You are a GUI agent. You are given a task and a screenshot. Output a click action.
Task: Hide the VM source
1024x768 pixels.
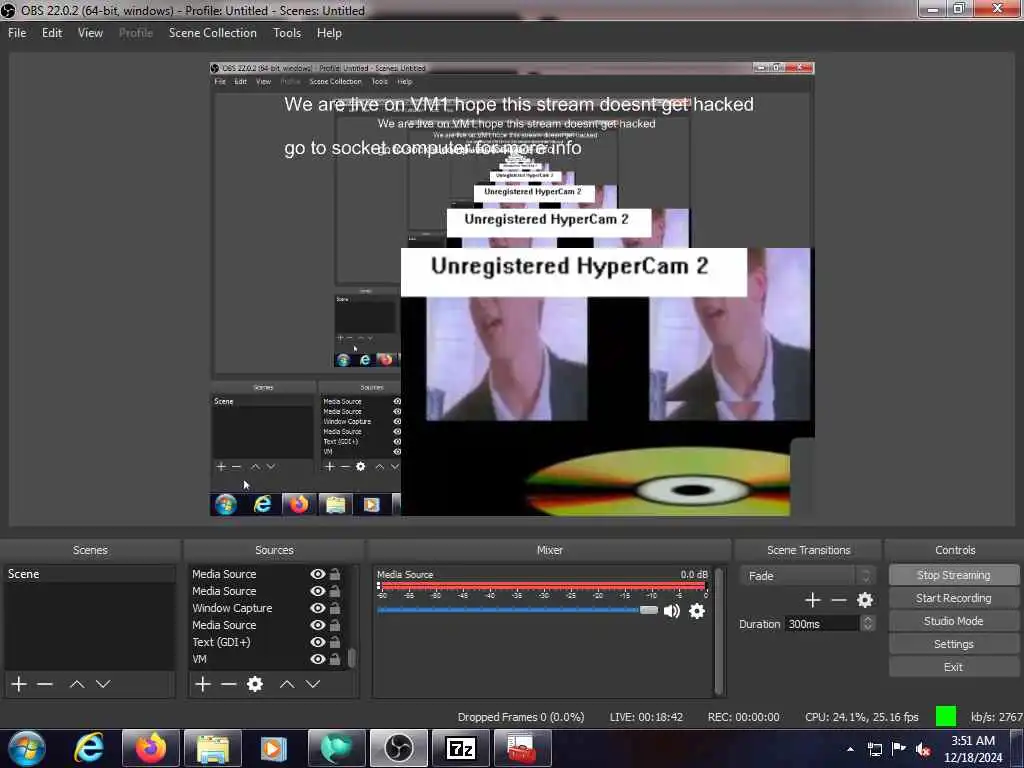click(317, 659)
